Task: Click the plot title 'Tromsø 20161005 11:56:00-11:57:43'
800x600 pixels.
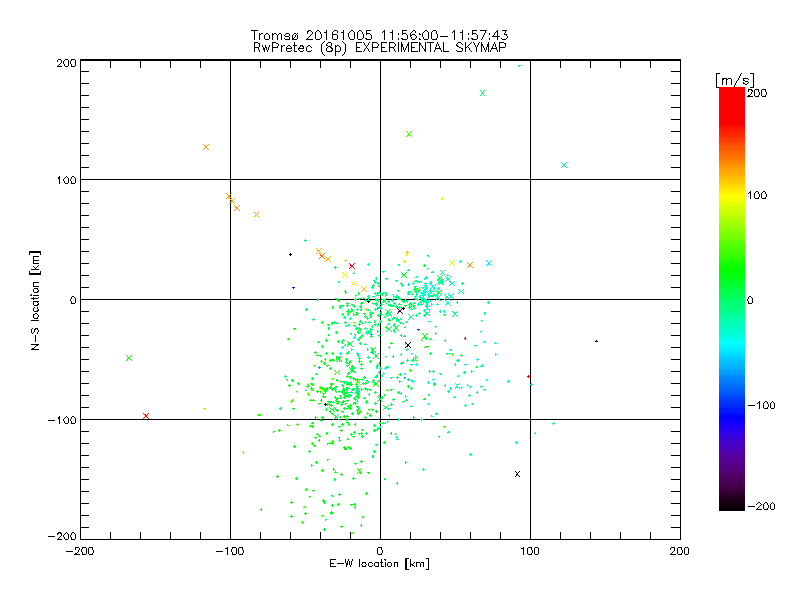Action: (379, 35)
